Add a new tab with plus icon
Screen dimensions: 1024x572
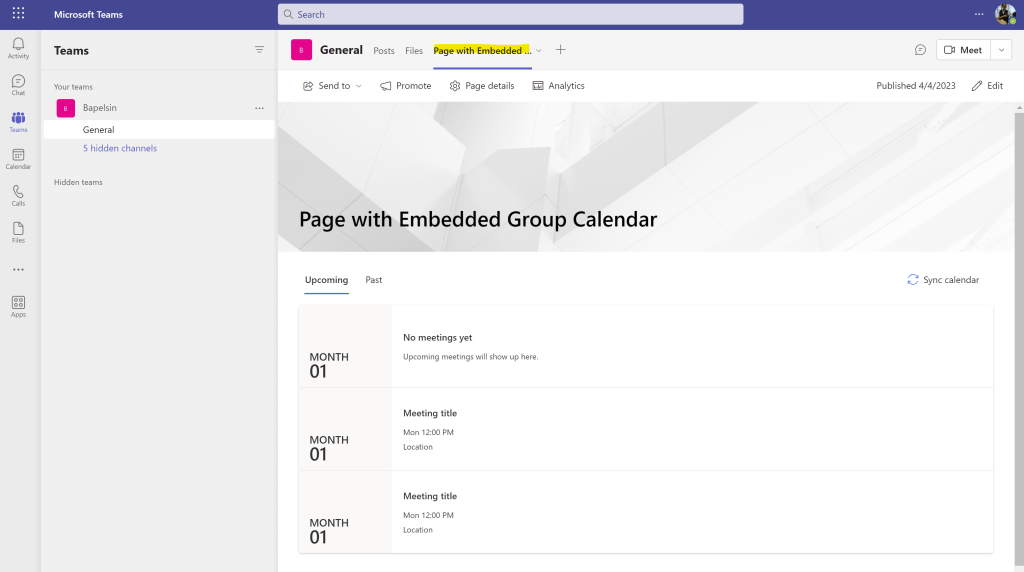[x=560, y=50]
